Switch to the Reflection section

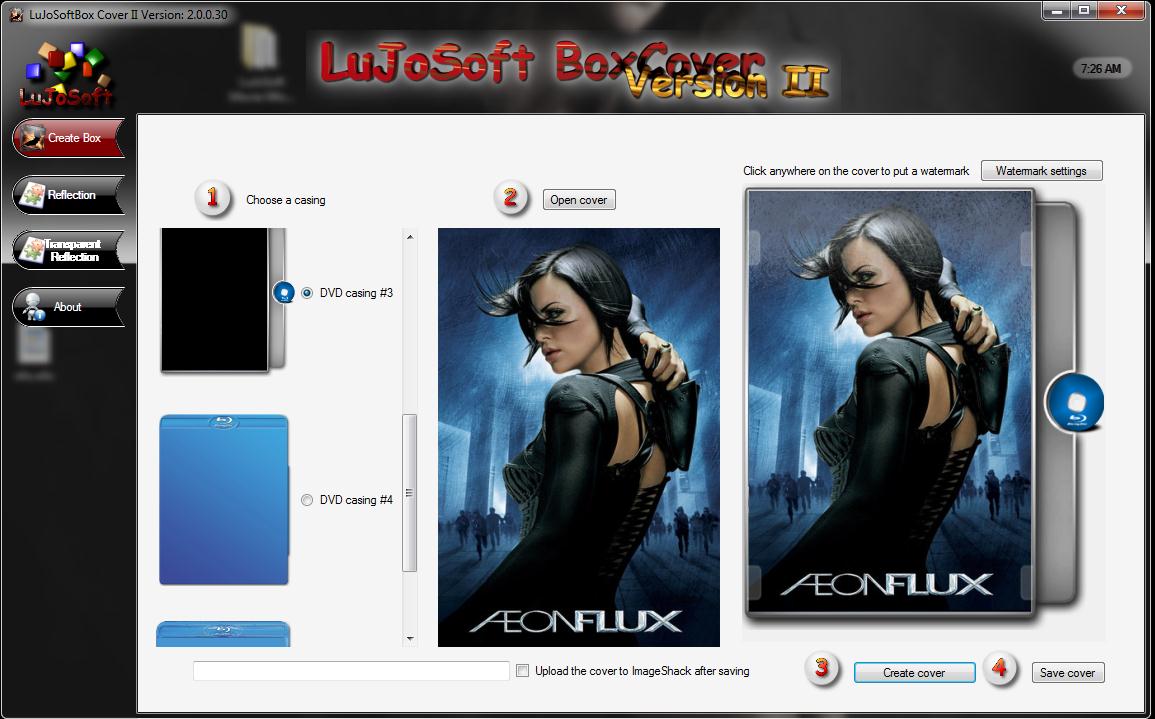pos(69,194)
